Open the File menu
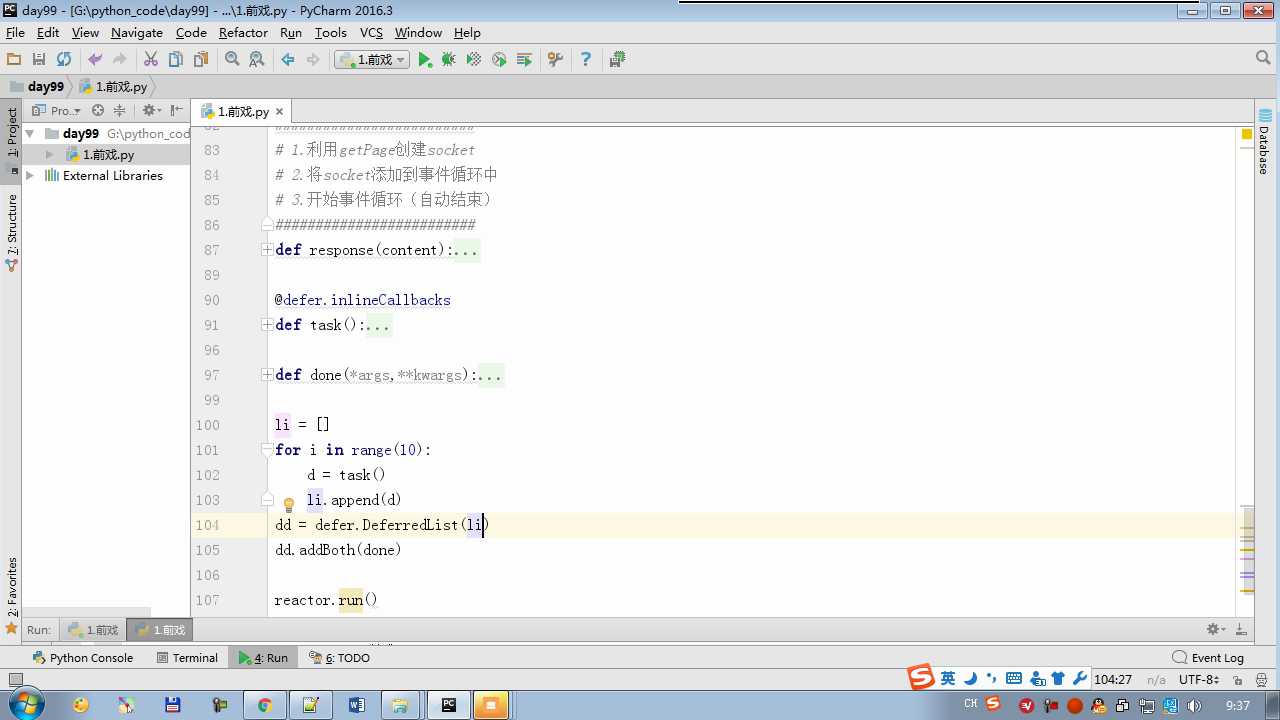 (x=15, y=33)
